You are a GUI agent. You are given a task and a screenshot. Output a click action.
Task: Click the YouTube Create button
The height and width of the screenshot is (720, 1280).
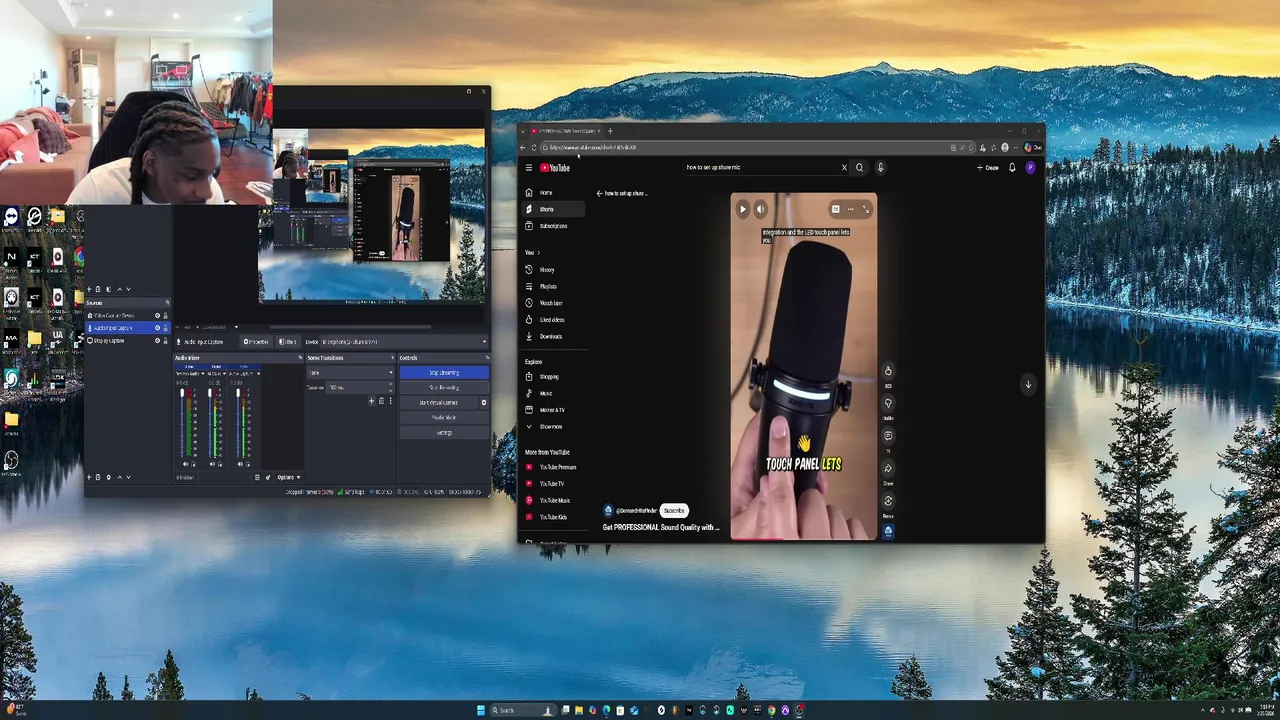(x=988, y=168)
